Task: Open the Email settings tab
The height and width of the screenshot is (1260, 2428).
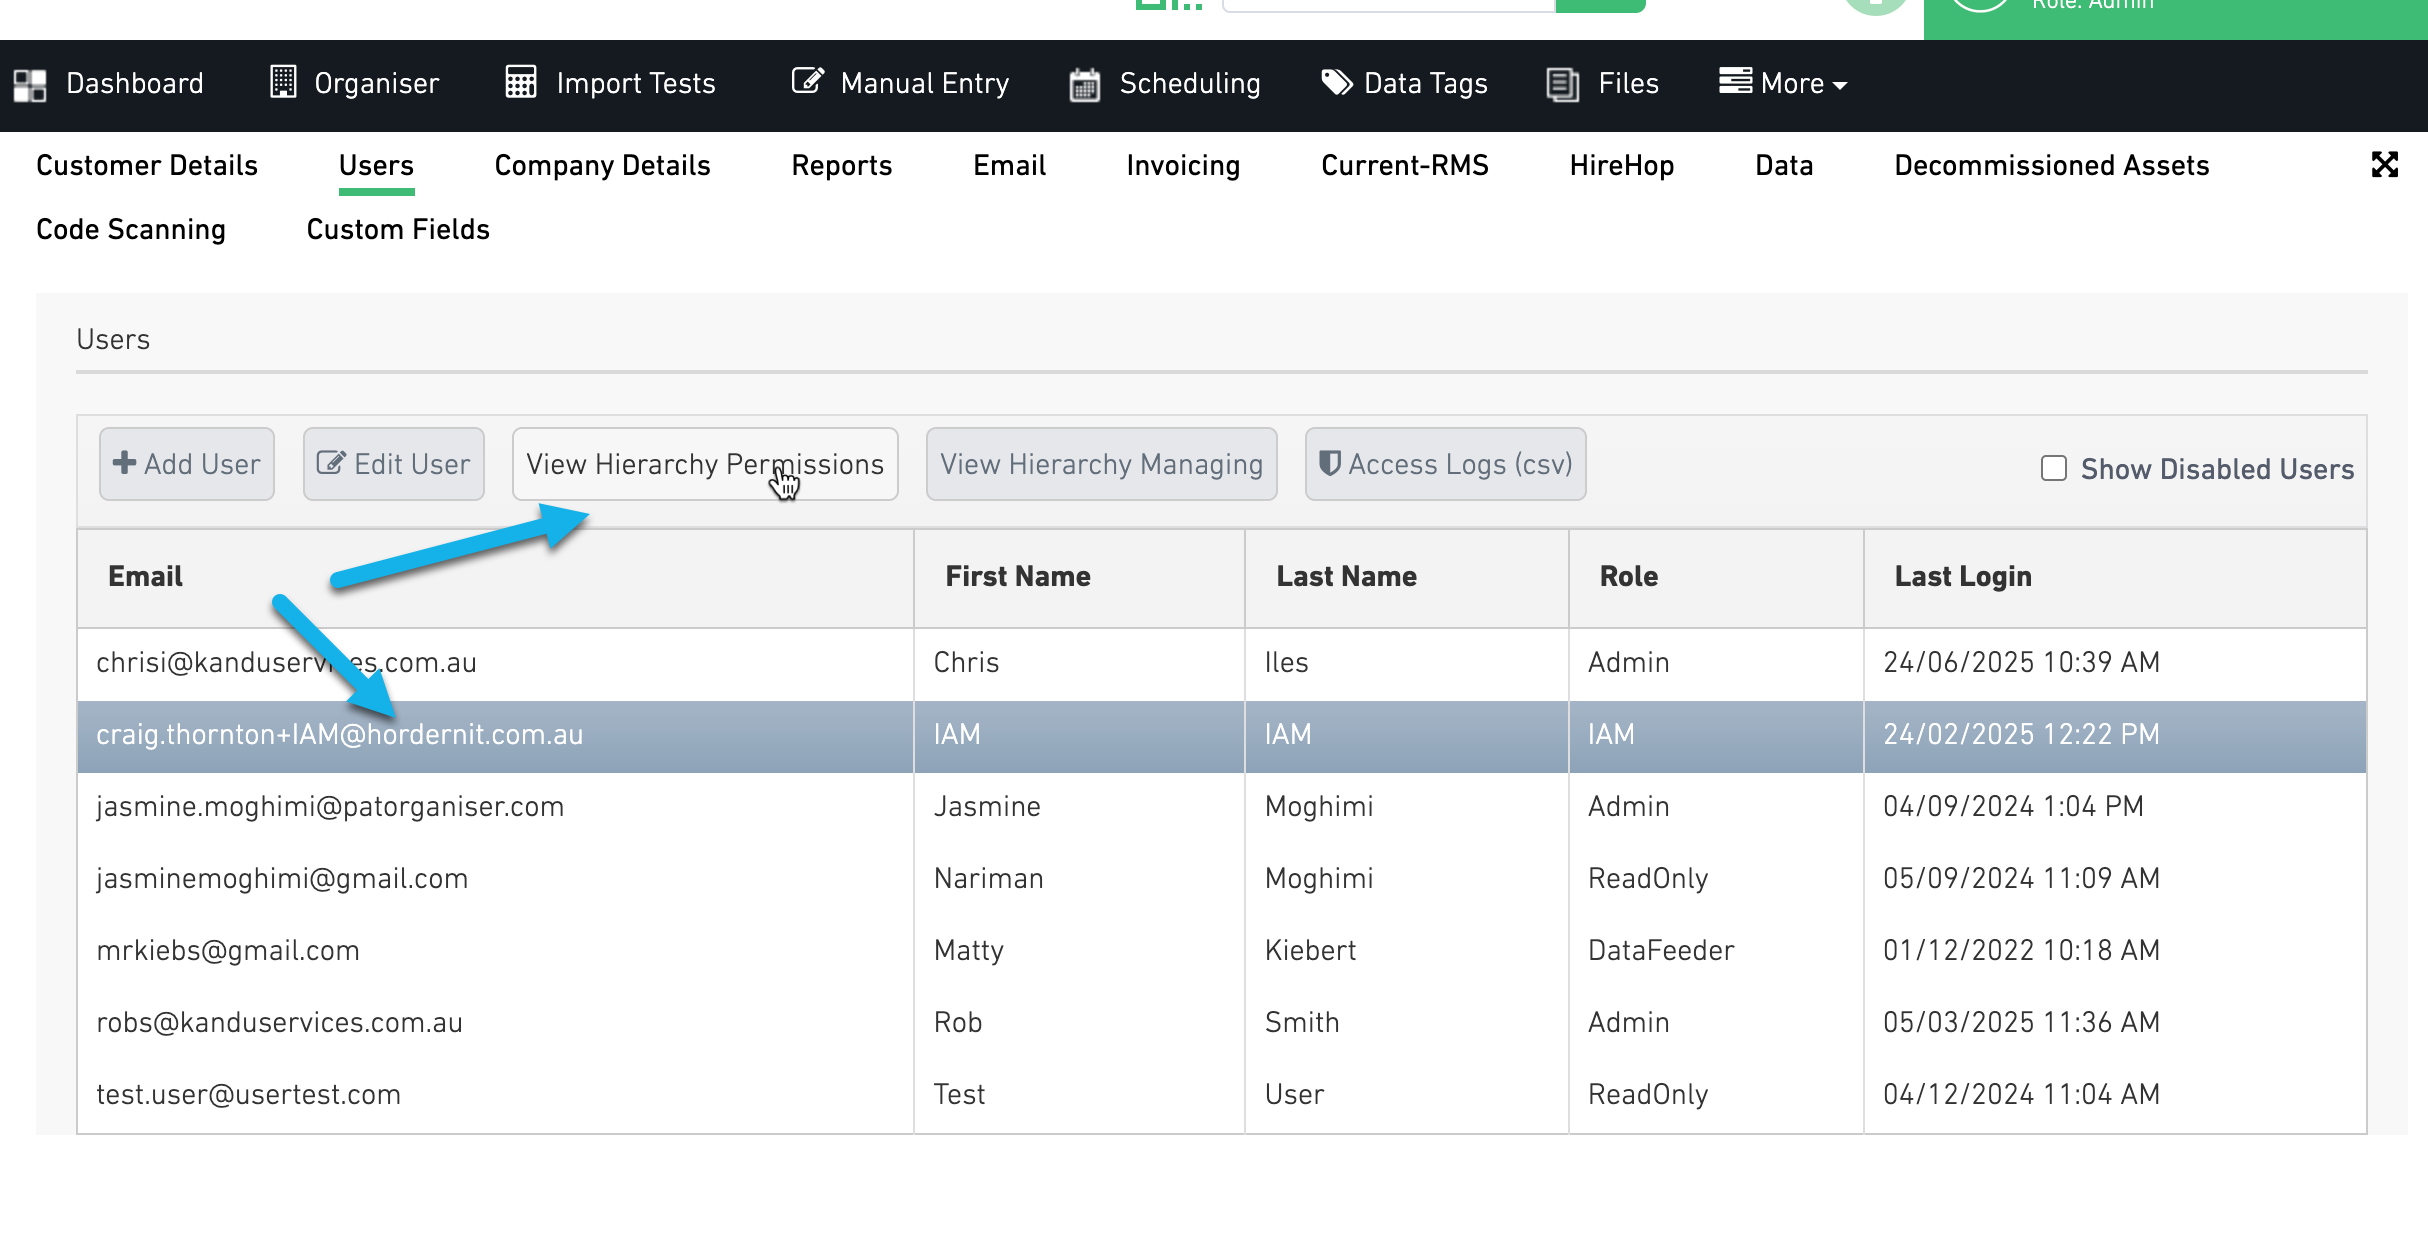Action: (x=1010, y=166)
